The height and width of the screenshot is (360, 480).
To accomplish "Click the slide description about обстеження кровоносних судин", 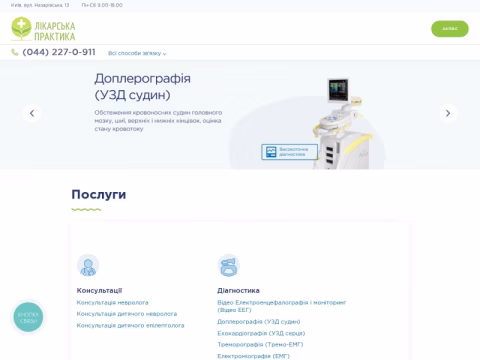I will pos(158,121).
